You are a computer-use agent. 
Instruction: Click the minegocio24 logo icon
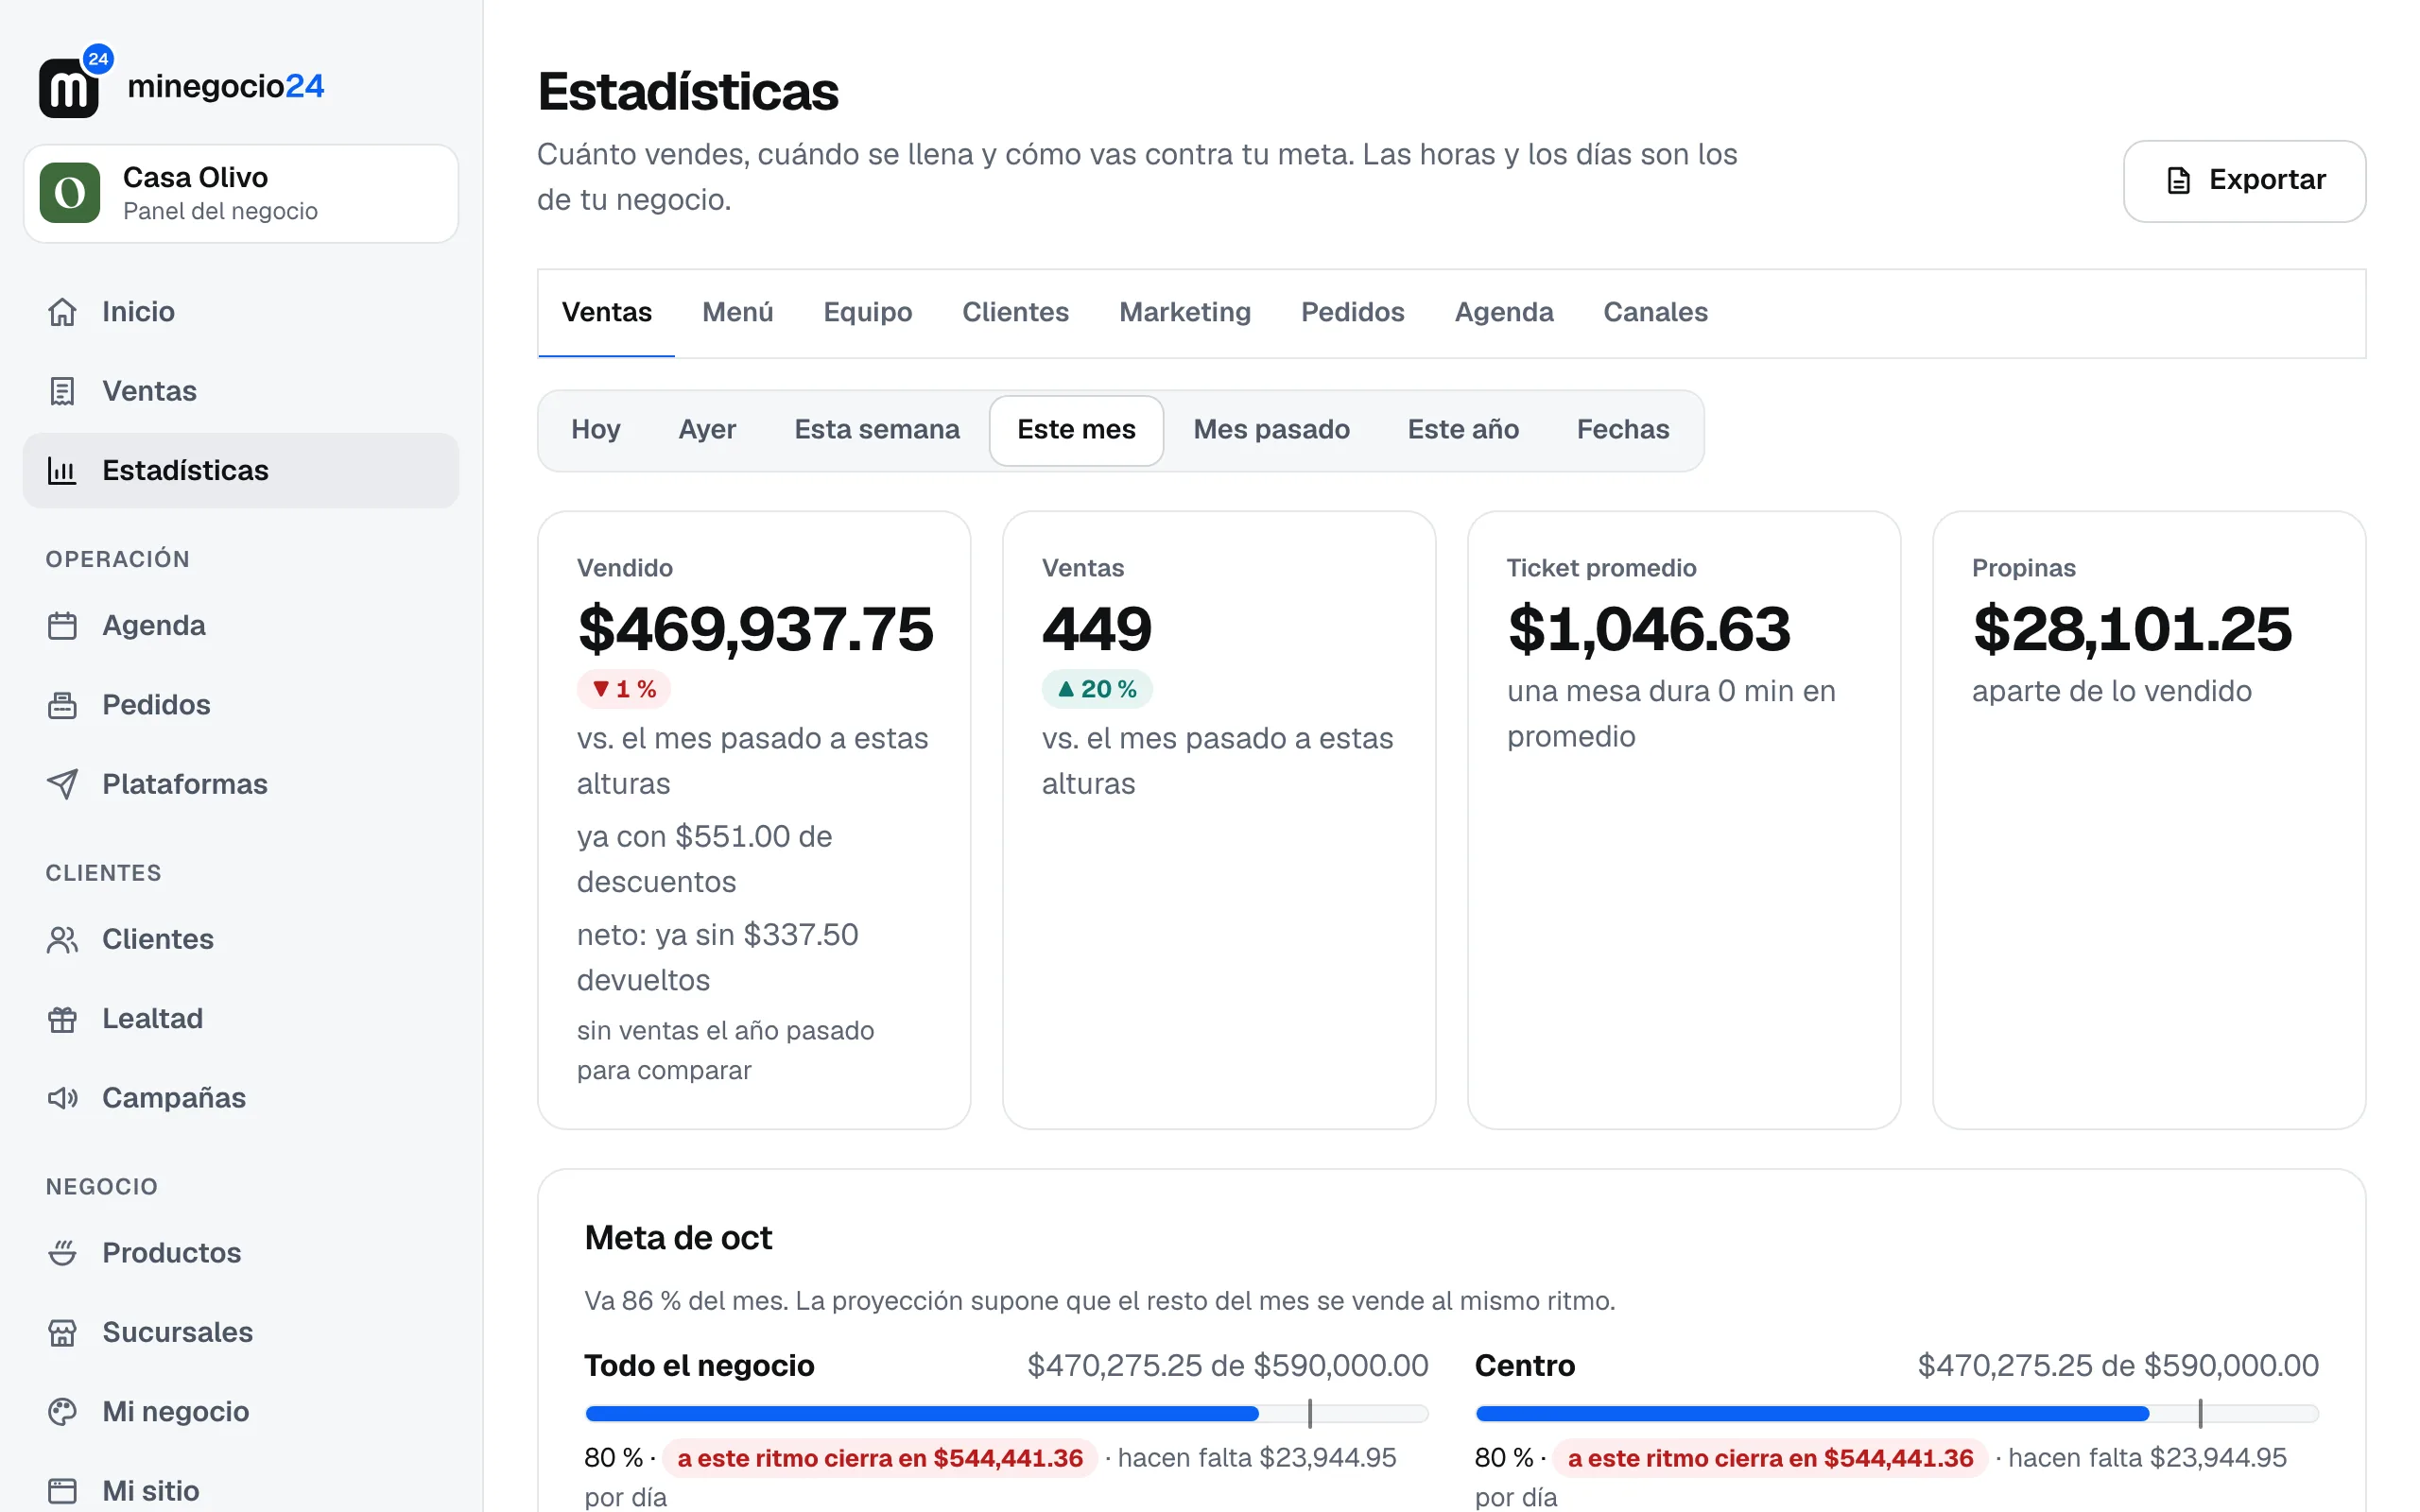click(x=74, y=83)
